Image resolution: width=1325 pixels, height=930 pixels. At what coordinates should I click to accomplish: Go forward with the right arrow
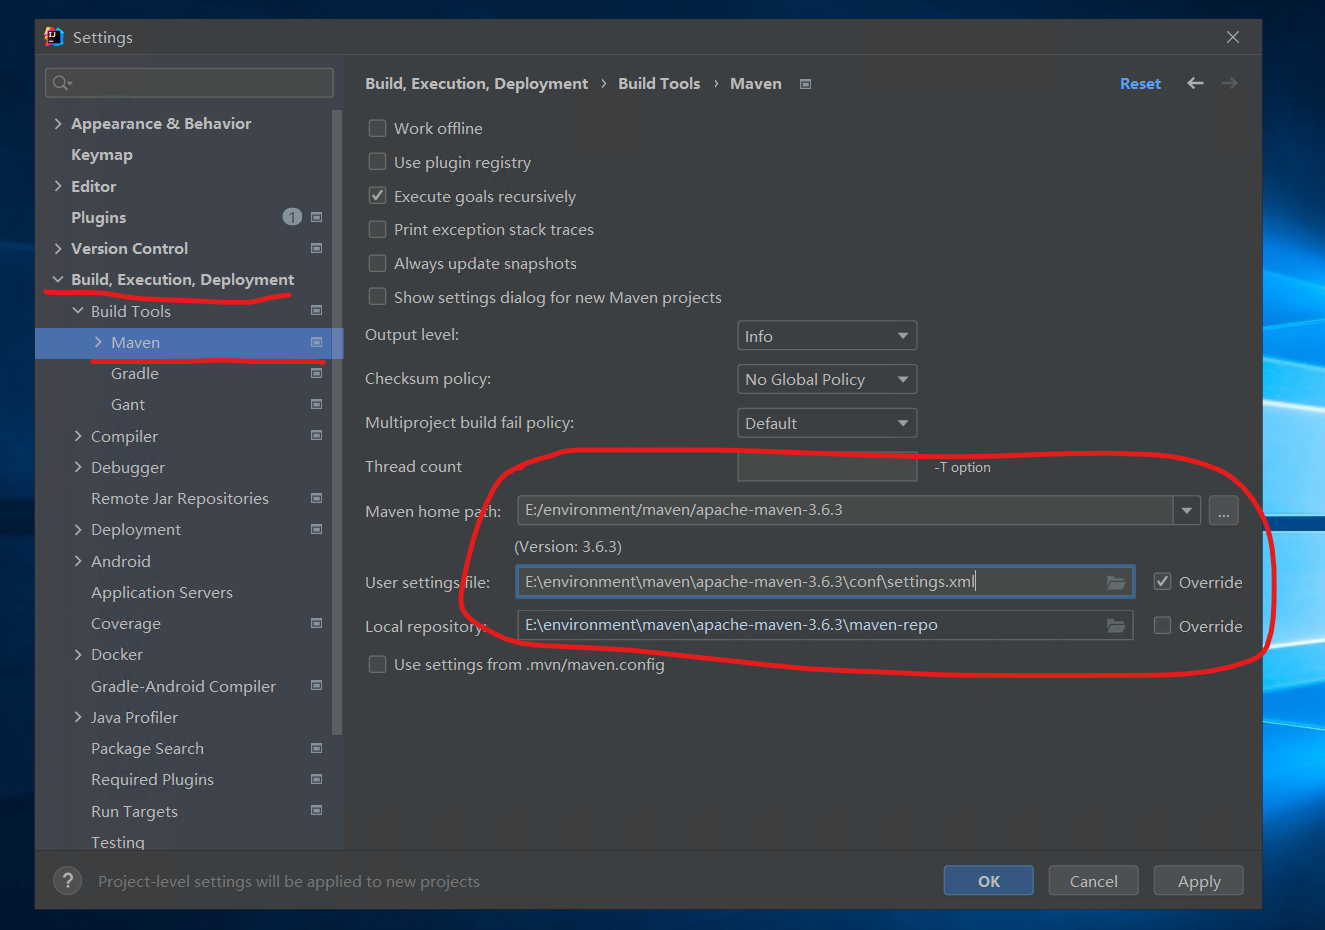coord(1229,83)
